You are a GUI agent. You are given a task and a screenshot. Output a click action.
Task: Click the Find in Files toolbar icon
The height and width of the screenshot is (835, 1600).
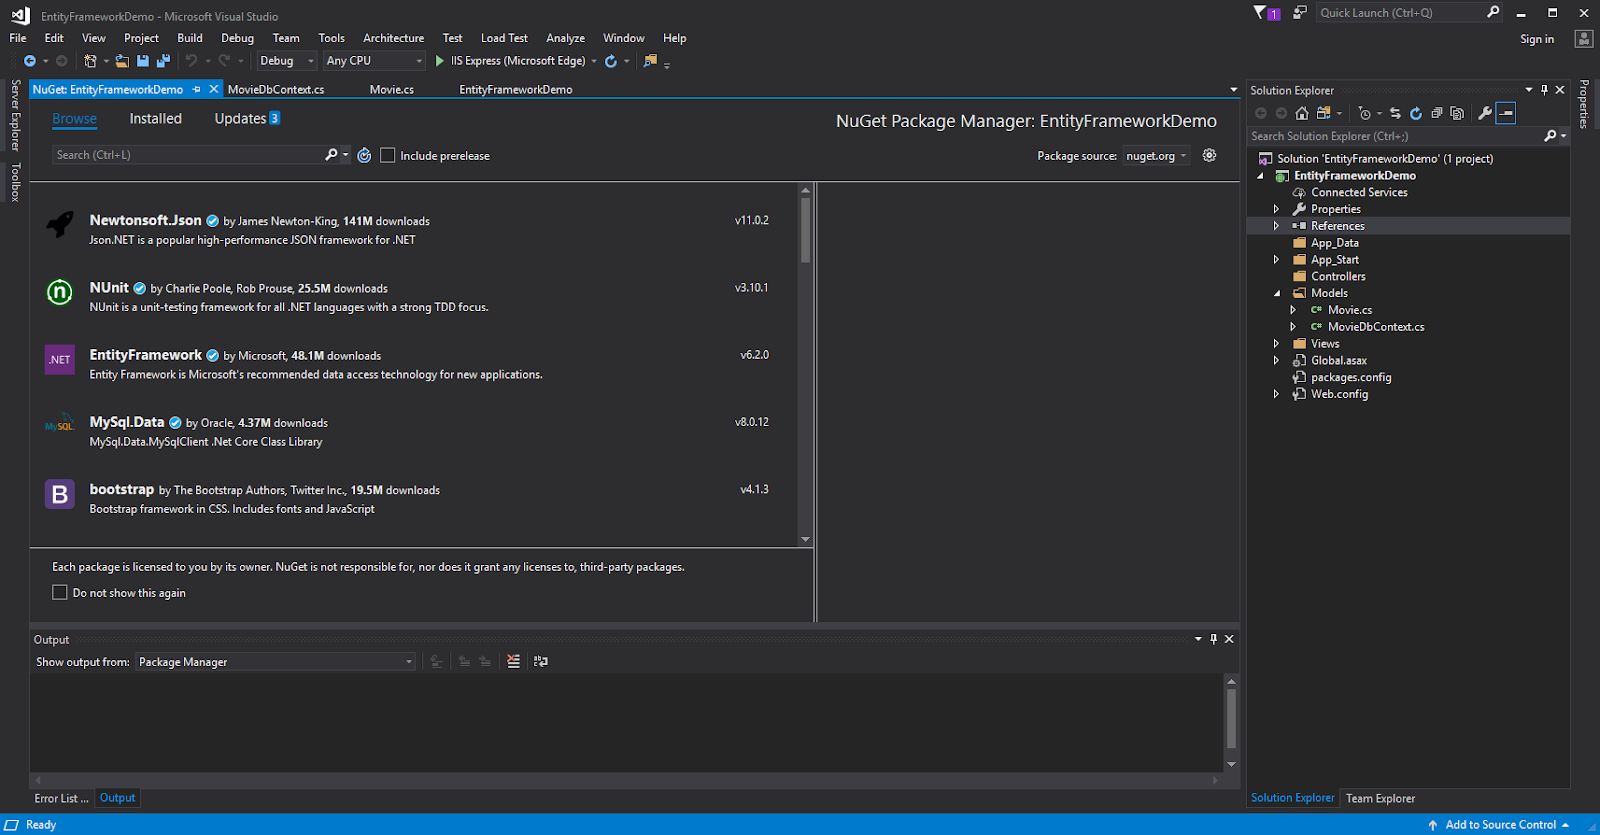coord(651,61)
